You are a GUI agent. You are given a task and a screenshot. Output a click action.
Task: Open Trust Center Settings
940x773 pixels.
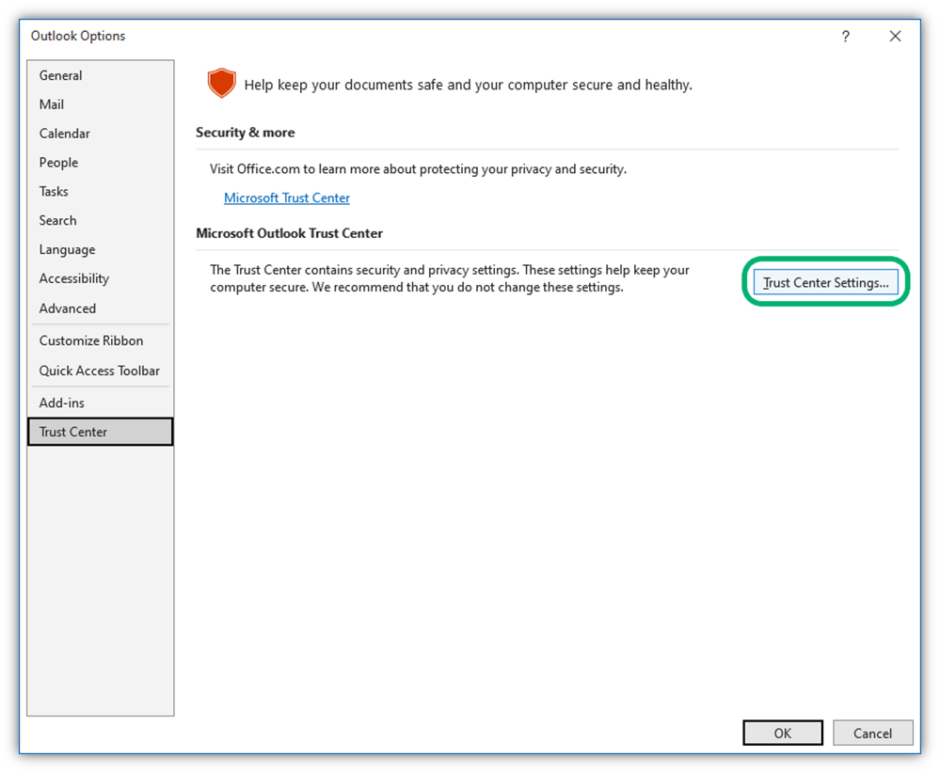826,282
